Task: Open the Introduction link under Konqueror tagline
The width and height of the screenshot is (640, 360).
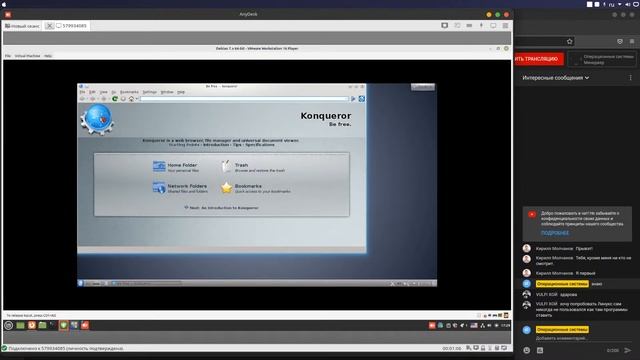Action: point(216,145)
